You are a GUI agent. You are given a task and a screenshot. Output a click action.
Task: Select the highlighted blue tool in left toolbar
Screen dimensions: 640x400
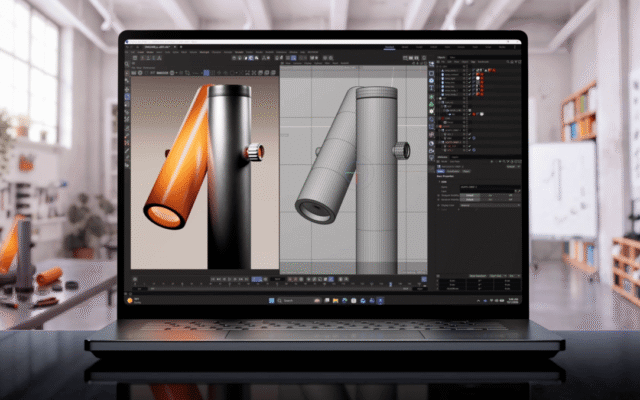click(x=127, y=97)
